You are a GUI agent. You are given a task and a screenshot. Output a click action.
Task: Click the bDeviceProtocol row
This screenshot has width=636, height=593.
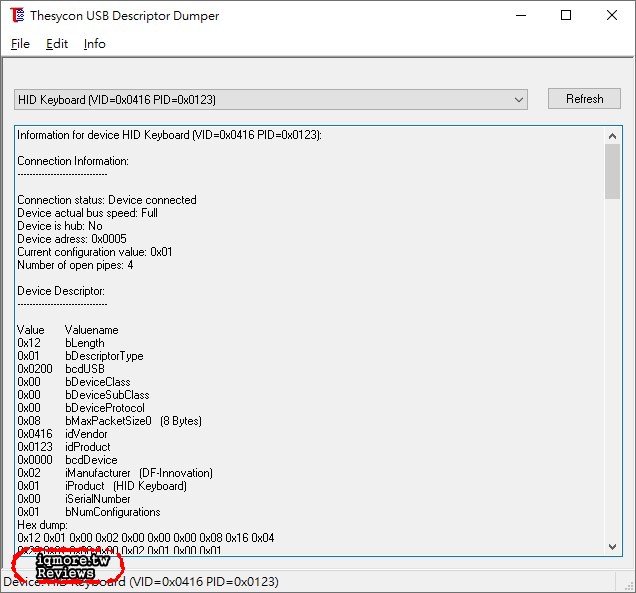pos(81,408)
